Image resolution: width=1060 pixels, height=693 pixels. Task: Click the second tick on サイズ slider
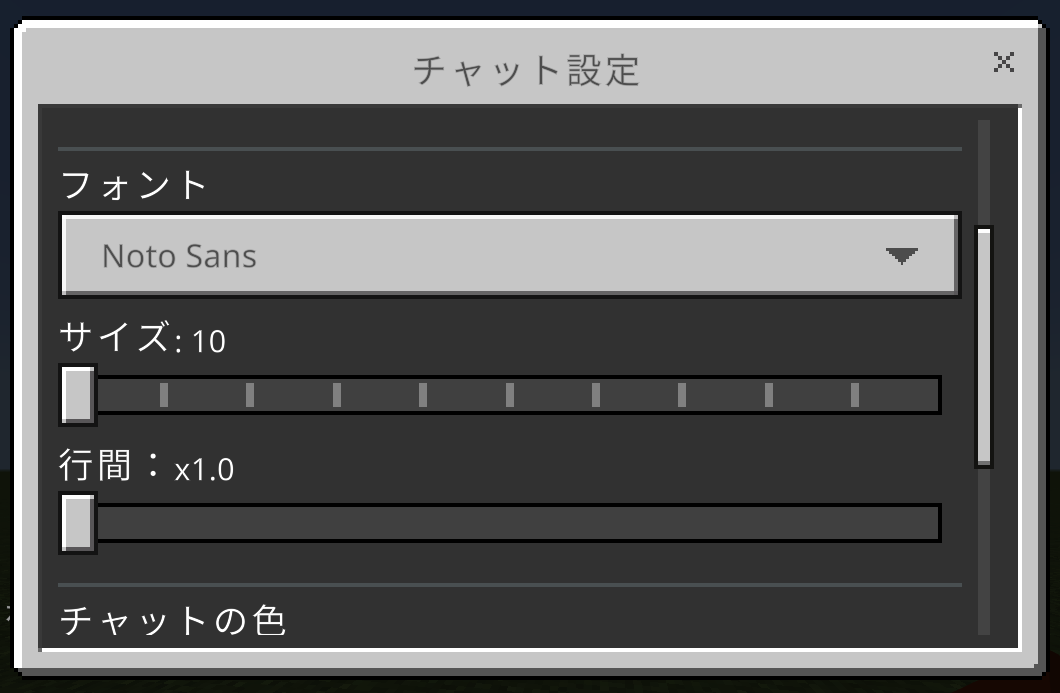pyautogui.click(x=250, y=395)
